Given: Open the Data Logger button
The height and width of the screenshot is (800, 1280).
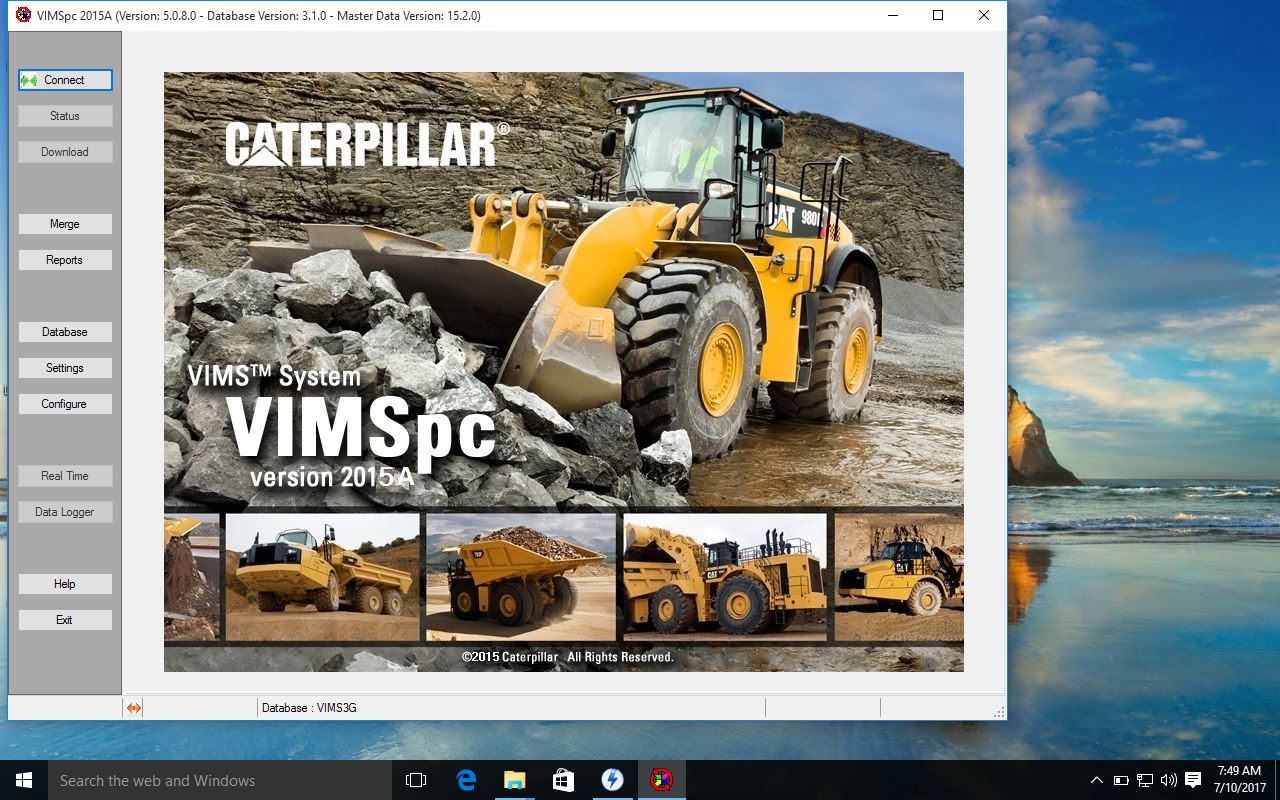Looking at the screenshot, I should point(65,512).
